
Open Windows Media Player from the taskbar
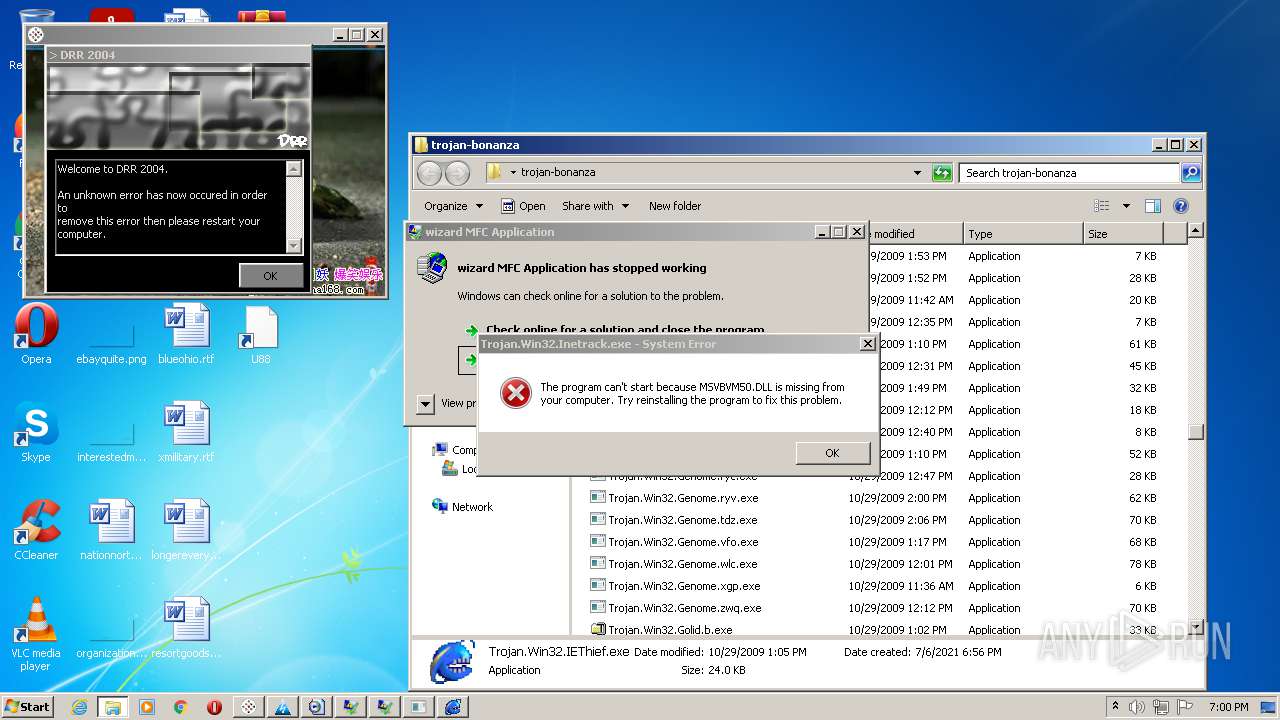[x=147, y=706]
